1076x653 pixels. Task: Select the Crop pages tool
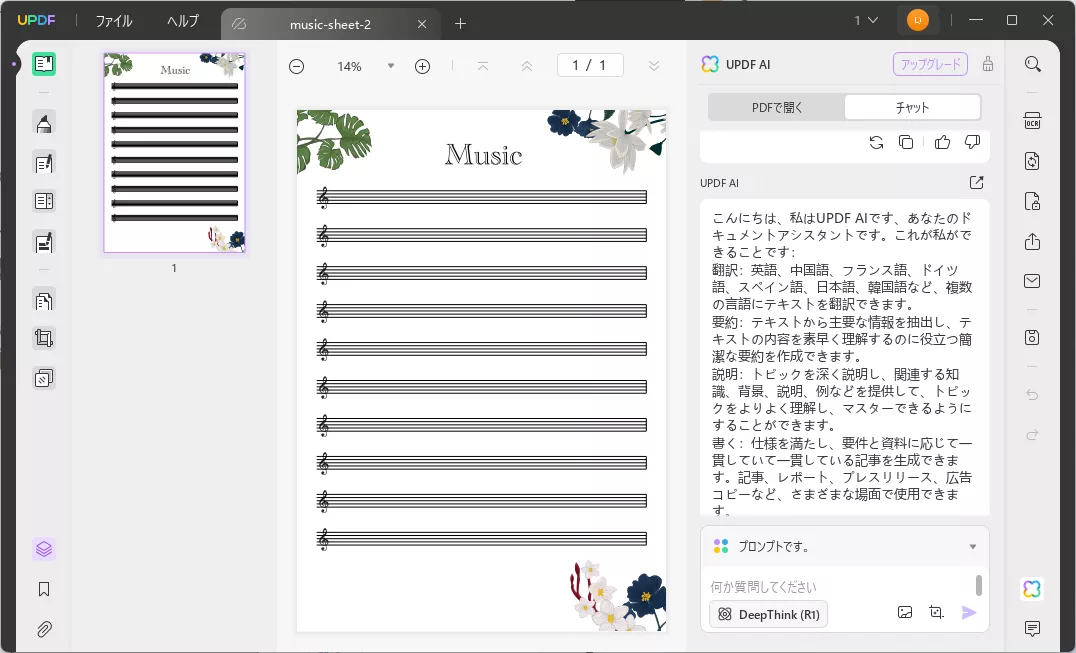pos(44,338)
